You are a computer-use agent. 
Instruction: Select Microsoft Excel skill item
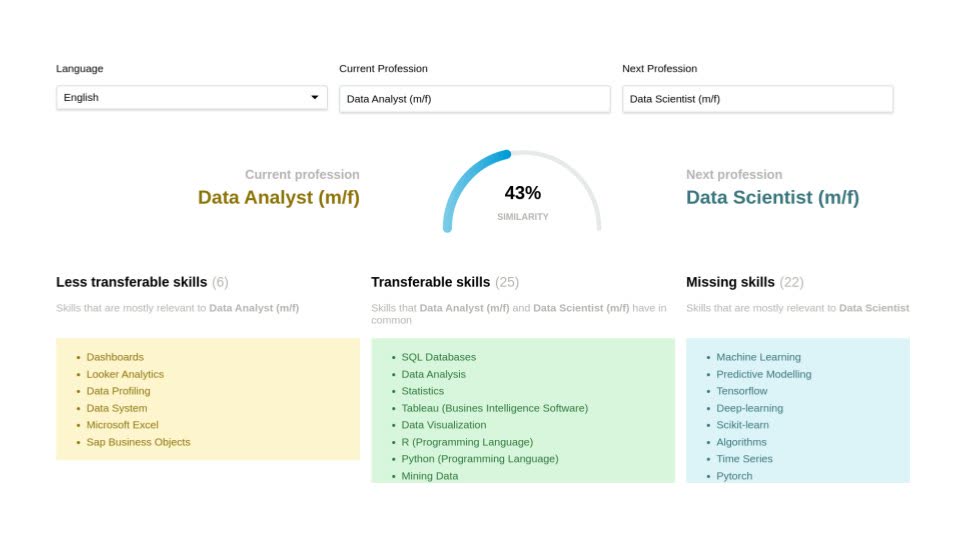(x=122, y=425)
